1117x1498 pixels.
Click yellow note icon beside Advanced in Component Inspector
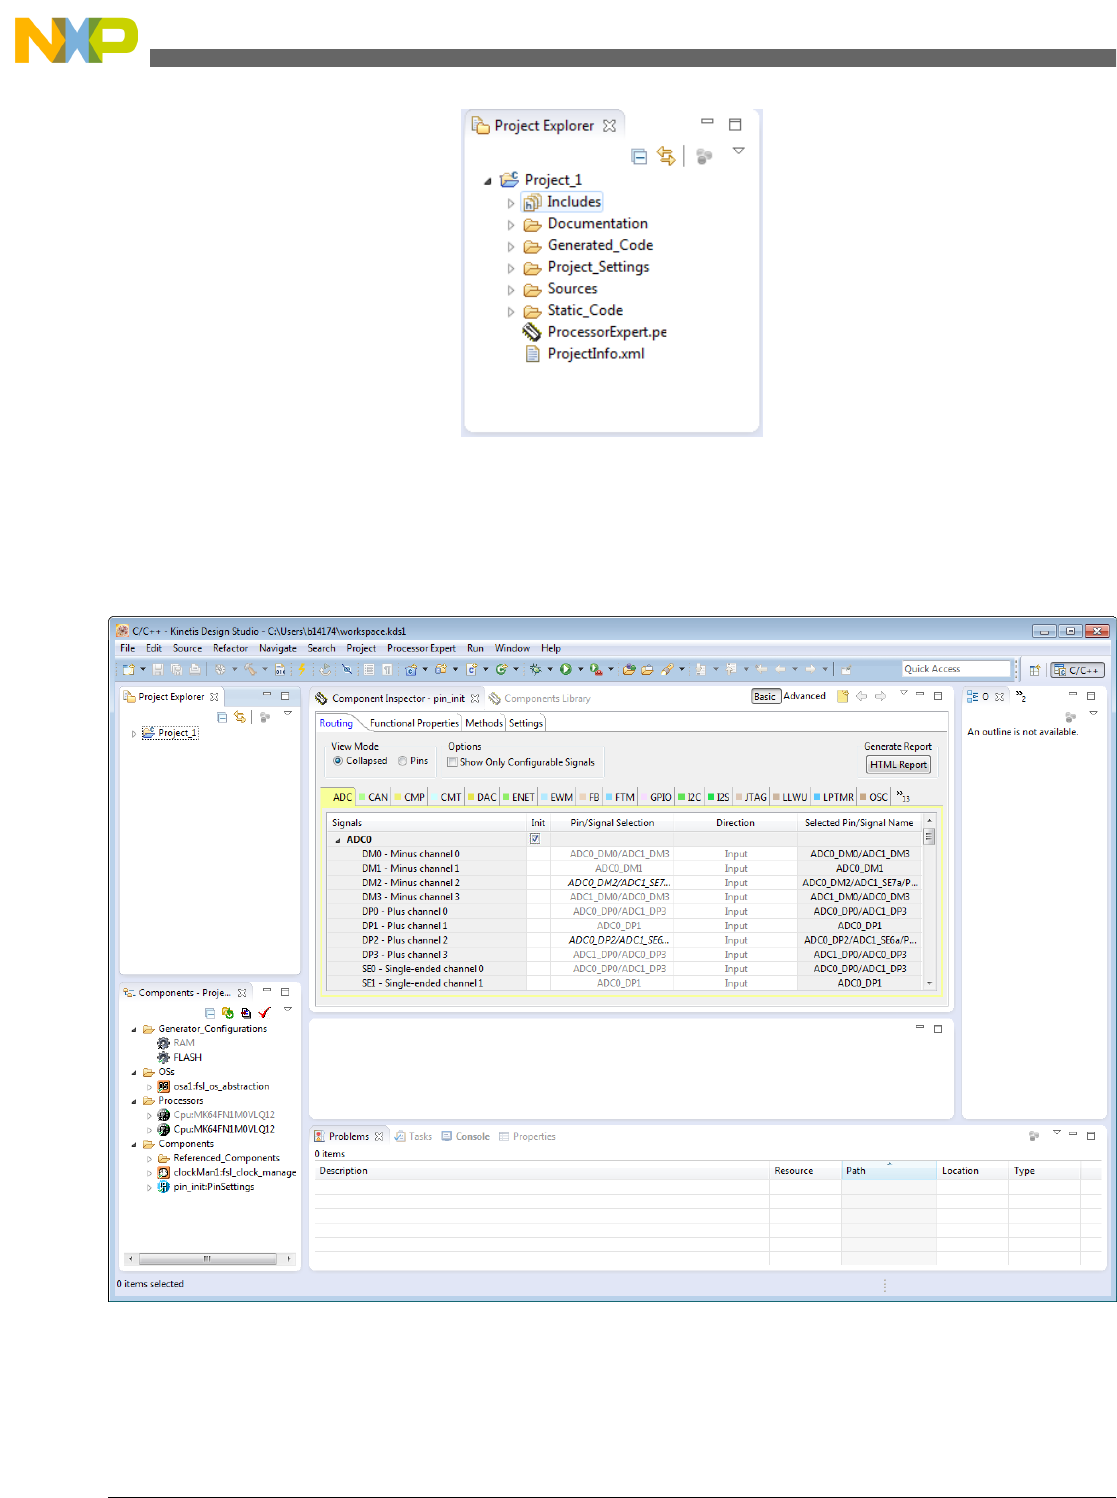[843, 696]
